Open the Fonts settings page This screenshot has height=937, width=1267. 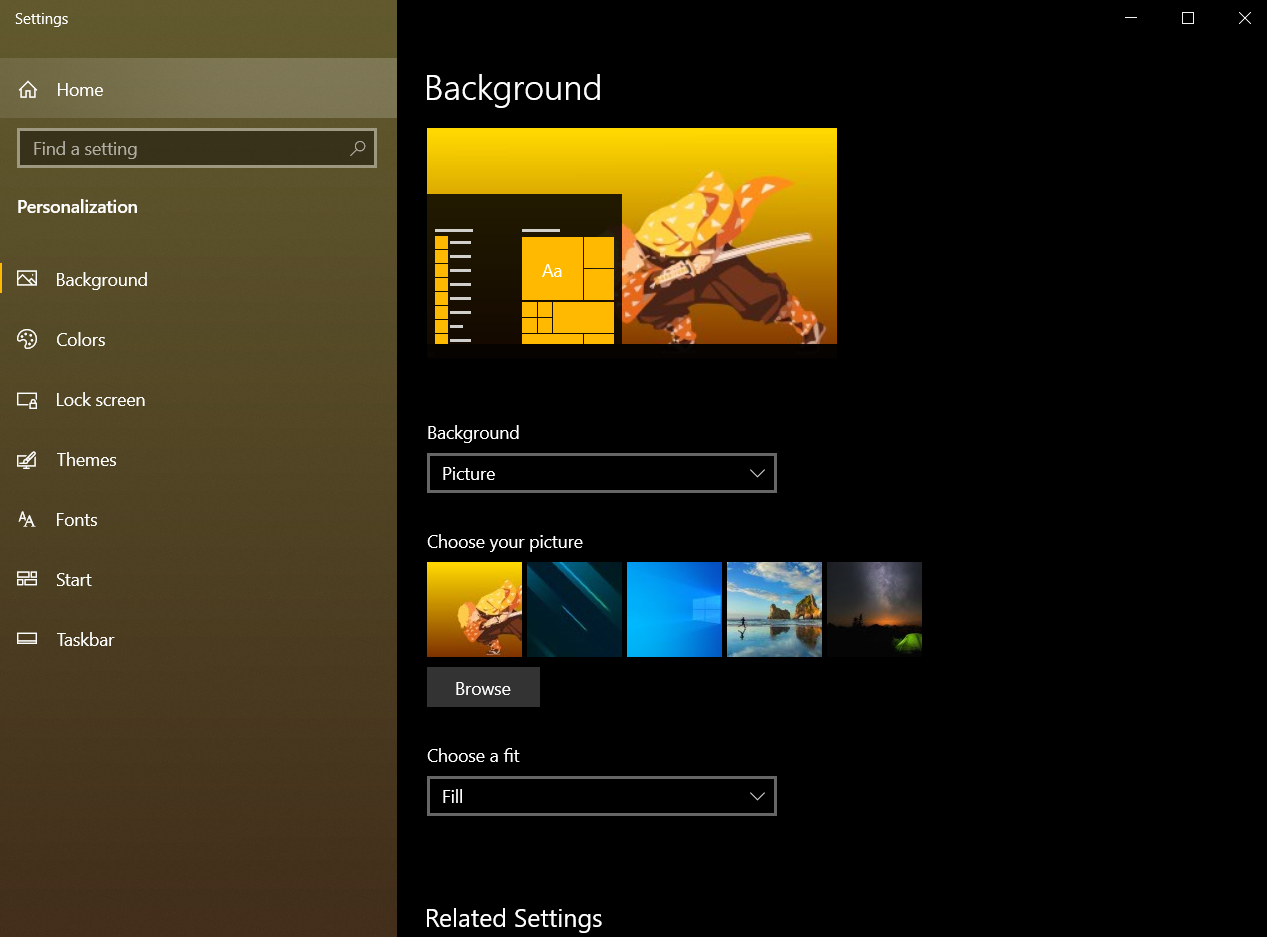[198, 520]
